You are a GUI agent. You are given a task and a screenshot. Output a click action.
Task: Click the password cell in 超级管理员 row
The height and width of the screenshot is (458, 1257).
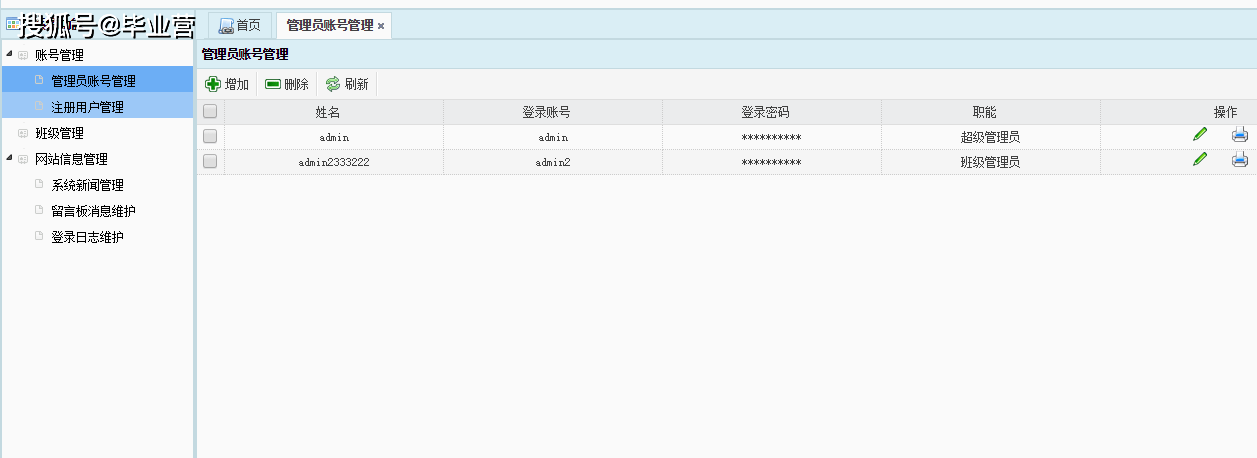pos(771,137)
